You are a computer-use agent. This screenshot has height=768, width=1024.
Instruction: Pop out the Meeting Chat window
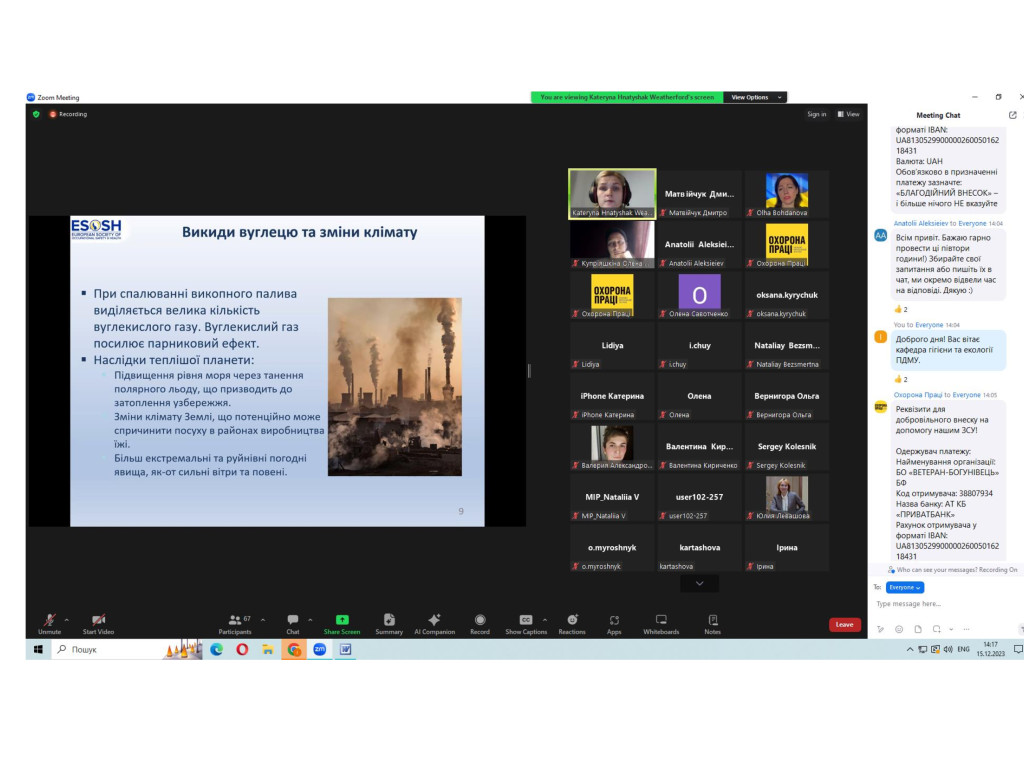[1012, 115]
